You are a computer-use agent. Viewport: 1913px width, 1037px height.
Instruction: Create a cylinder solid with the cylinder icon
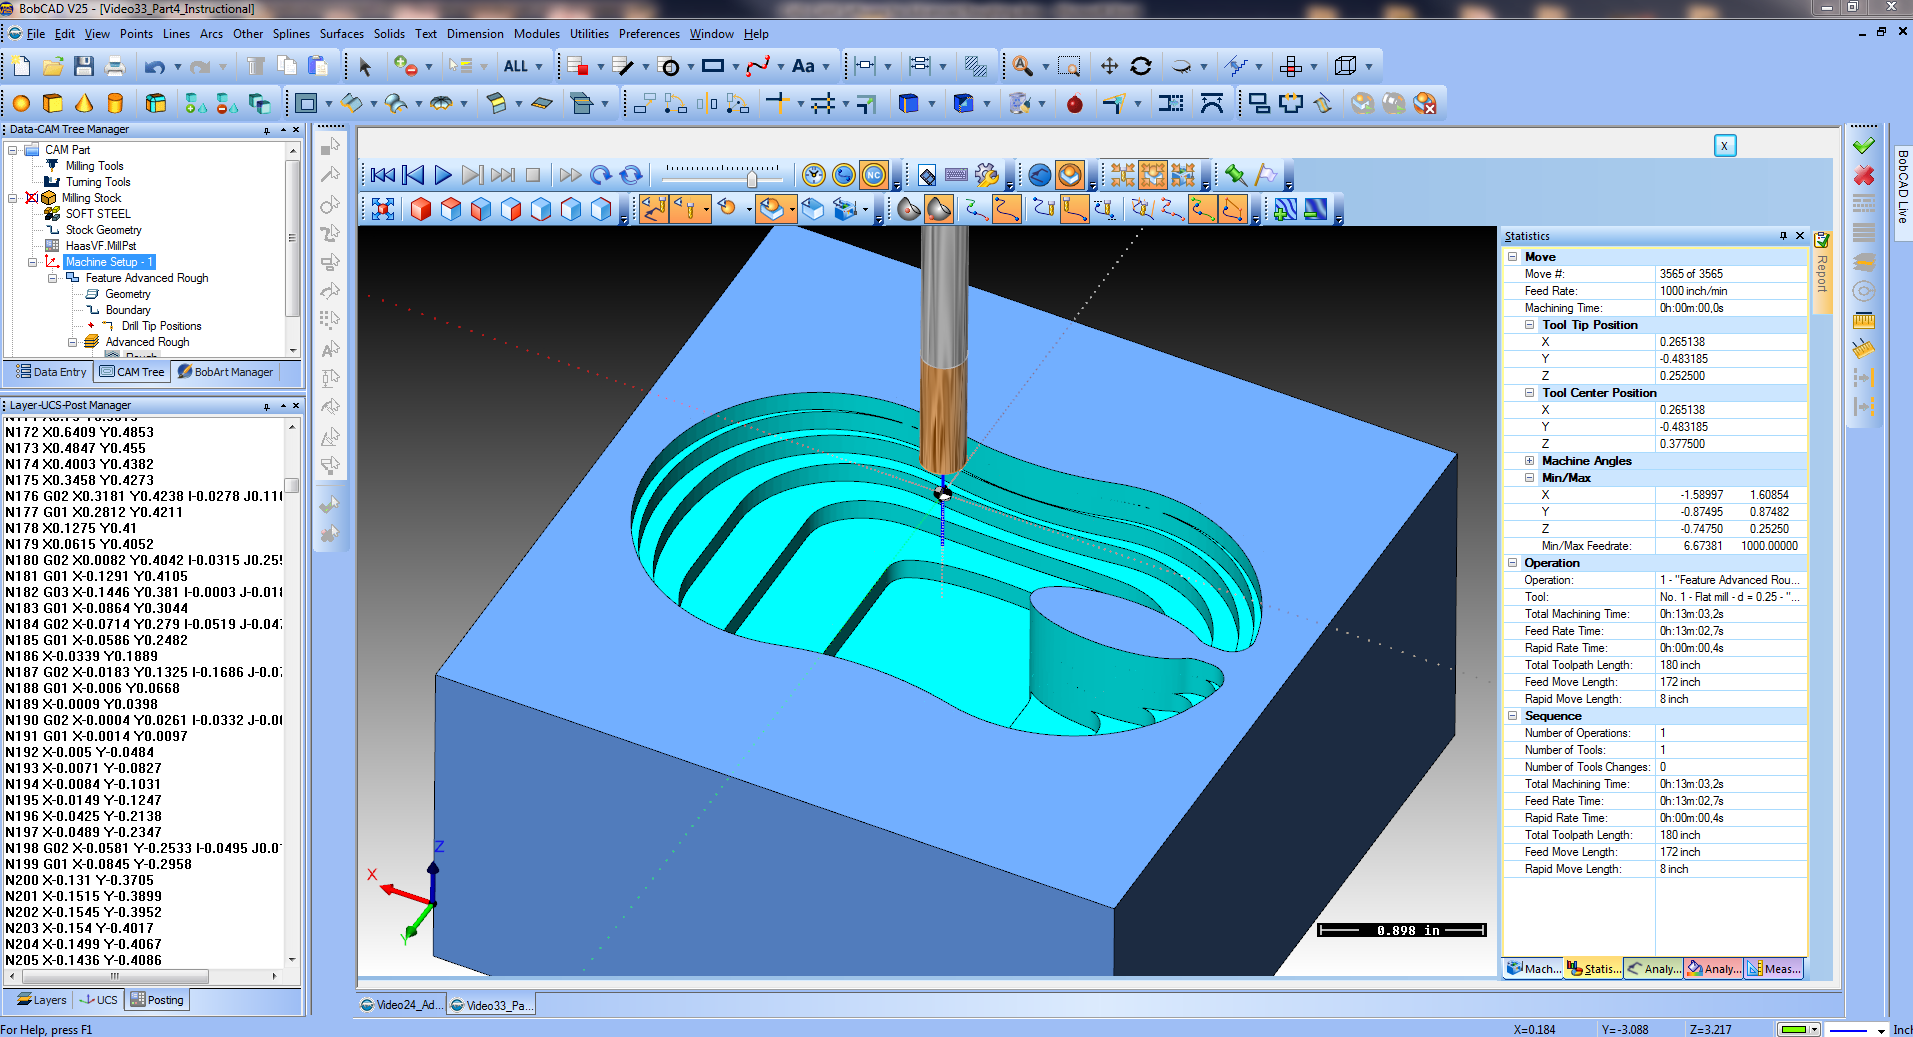pyautogui.click(x=115, y=103)
